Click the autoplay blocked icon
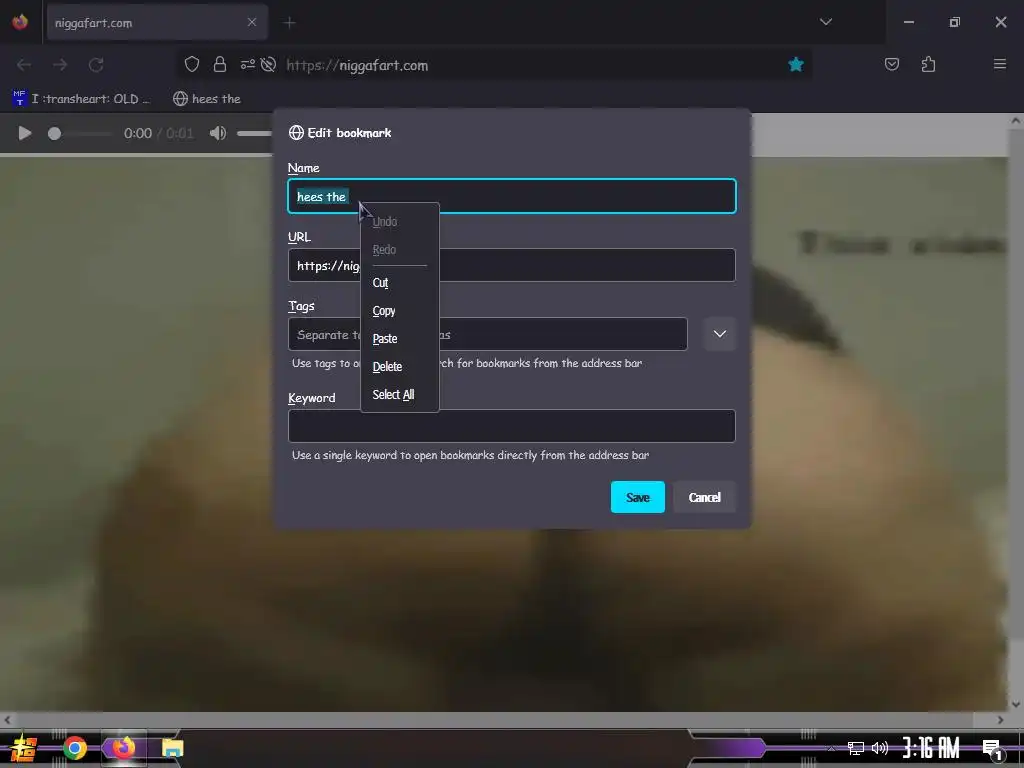Screen dimensions: 1024x768 click(268, 65)
